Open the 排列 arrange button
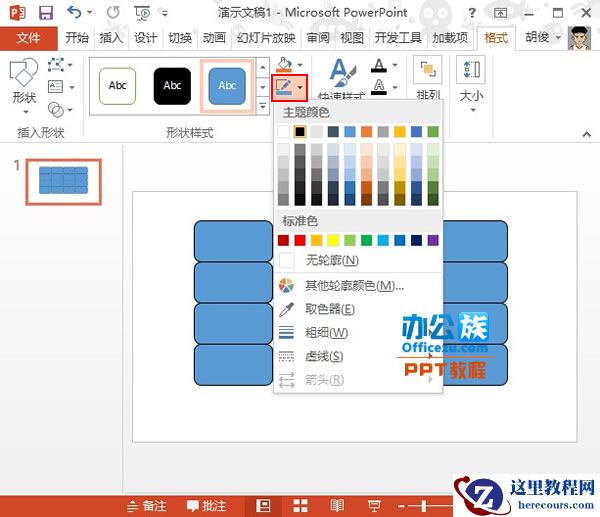The image size is (600, 517). pyautogui.click(x=428, y=77)
